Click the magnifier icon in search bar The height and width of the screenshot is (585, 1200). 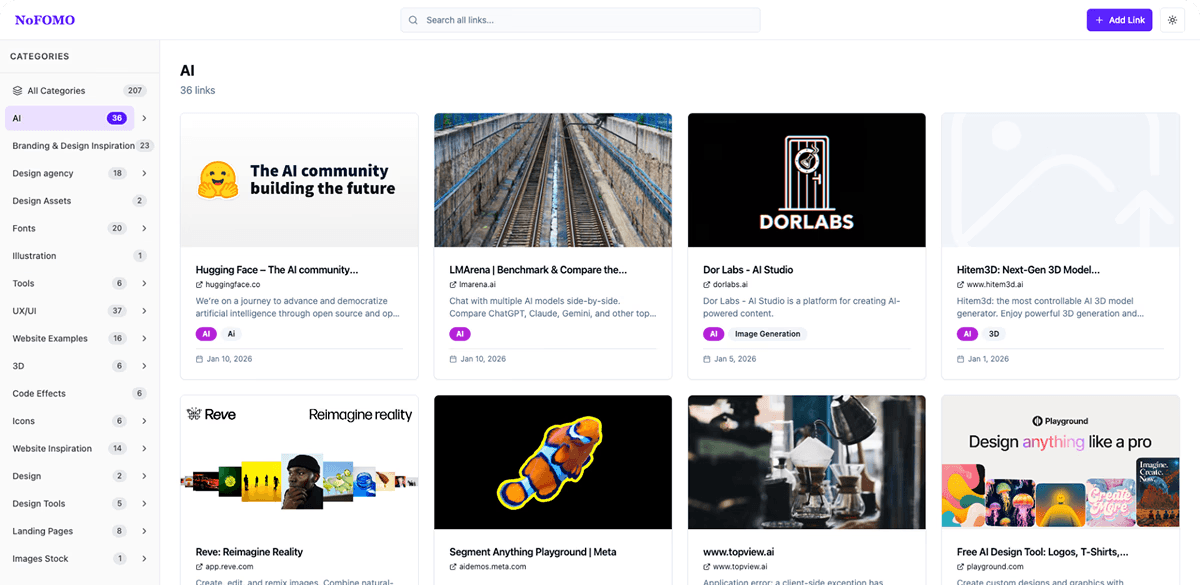click(x=413, y=20)
